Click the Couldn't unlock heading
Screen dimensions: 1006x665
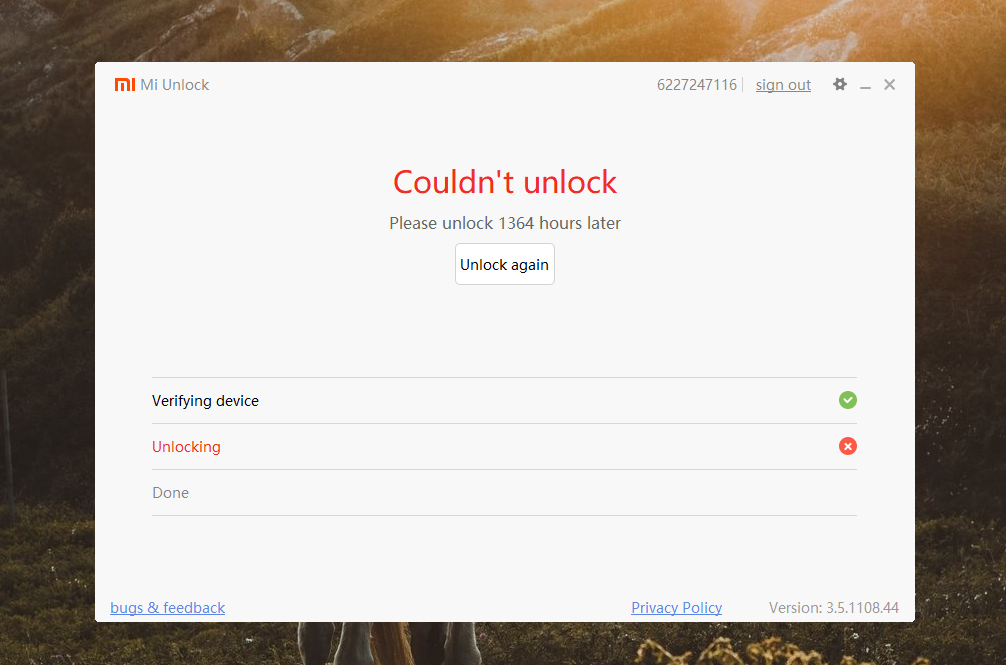click(505, 182)
